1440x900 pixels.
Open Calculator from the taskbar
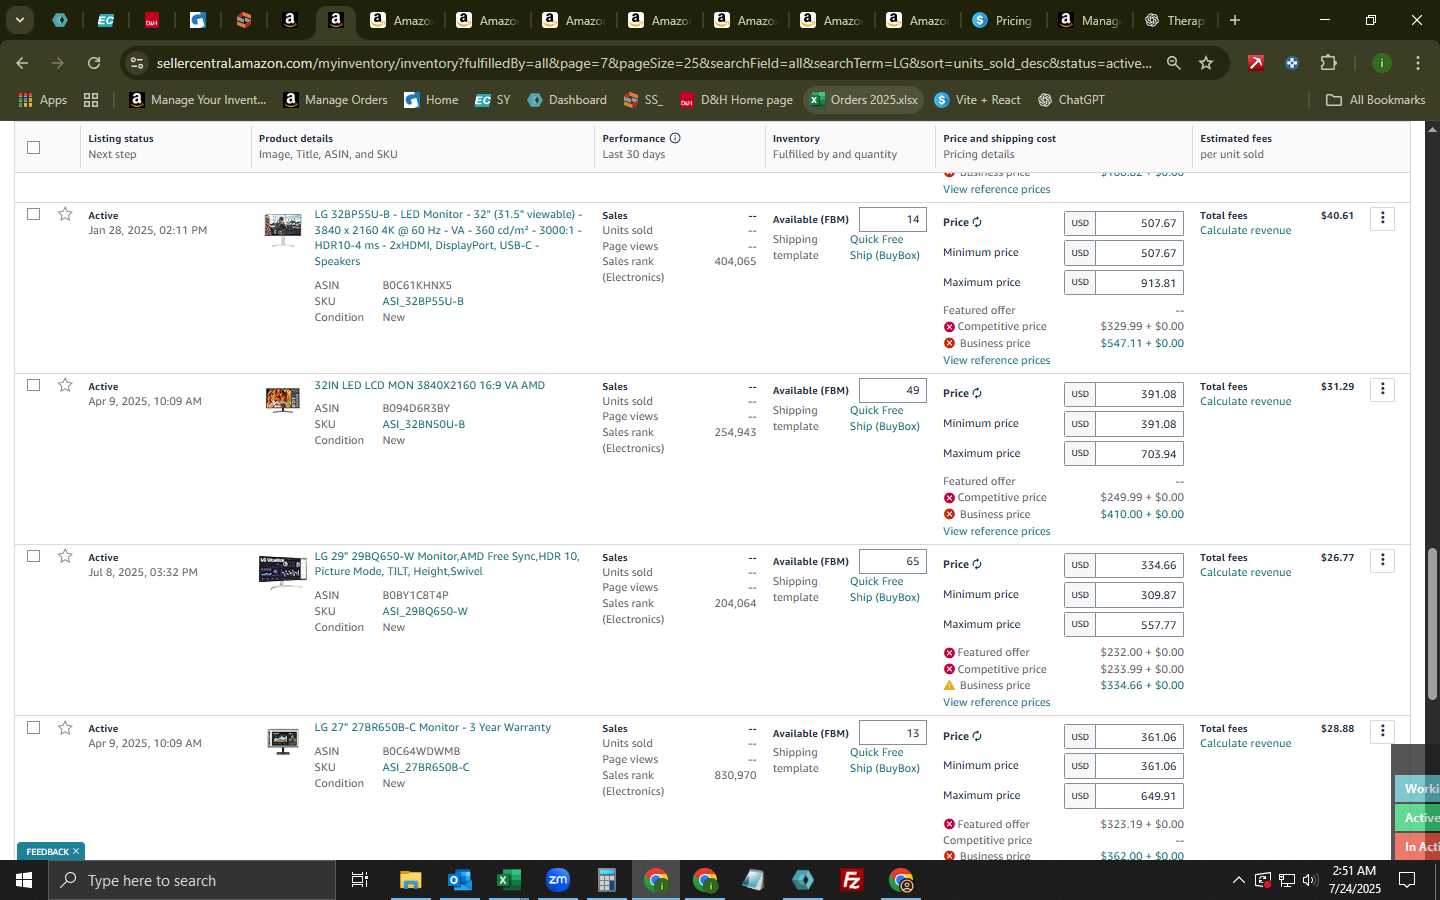coord(606,880)
